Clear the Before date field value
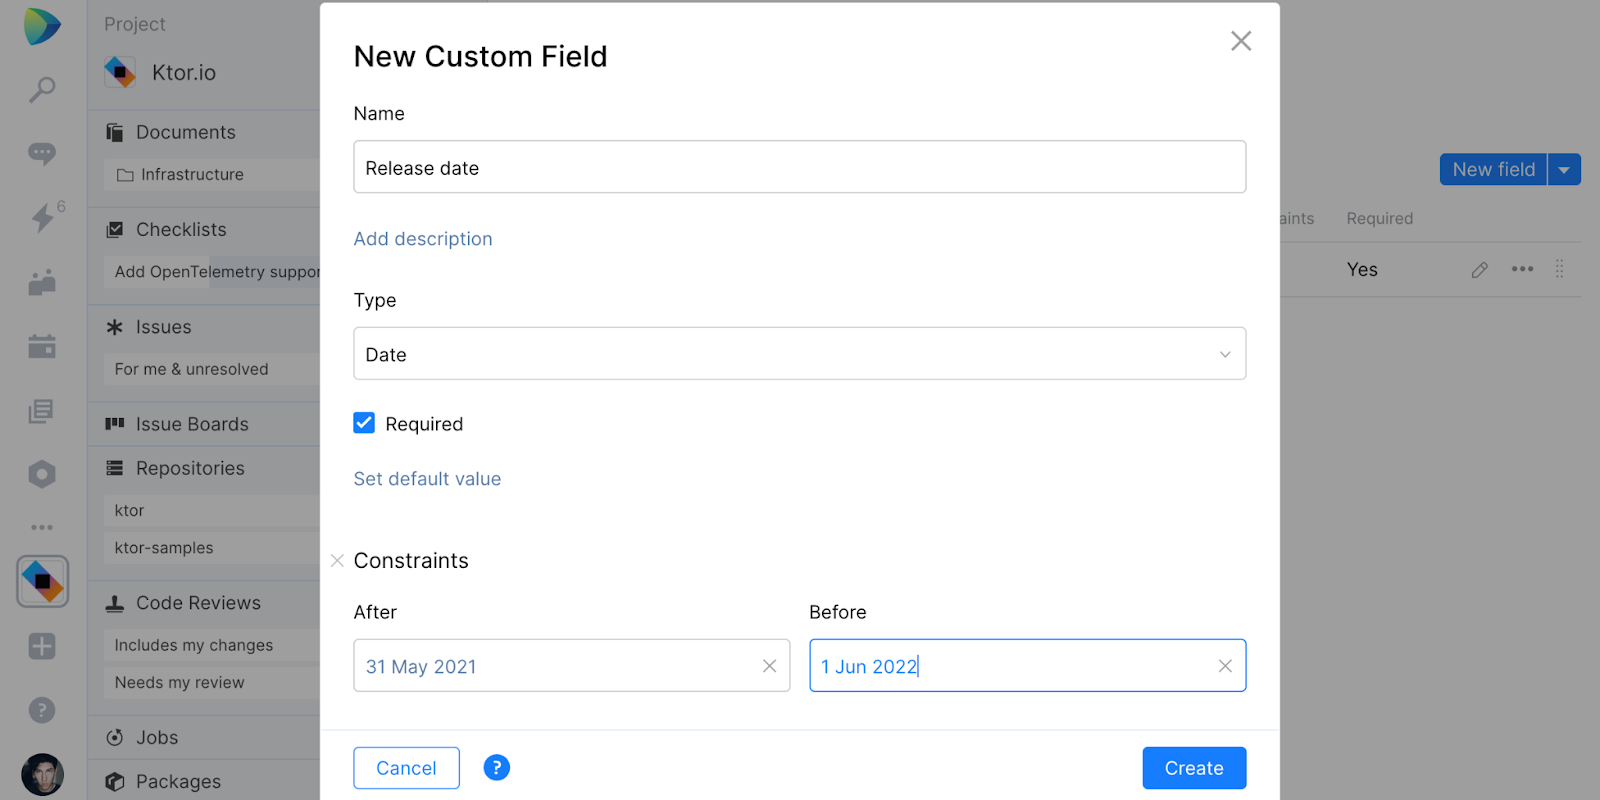The image size is (1600, 800). point(1225,666)
